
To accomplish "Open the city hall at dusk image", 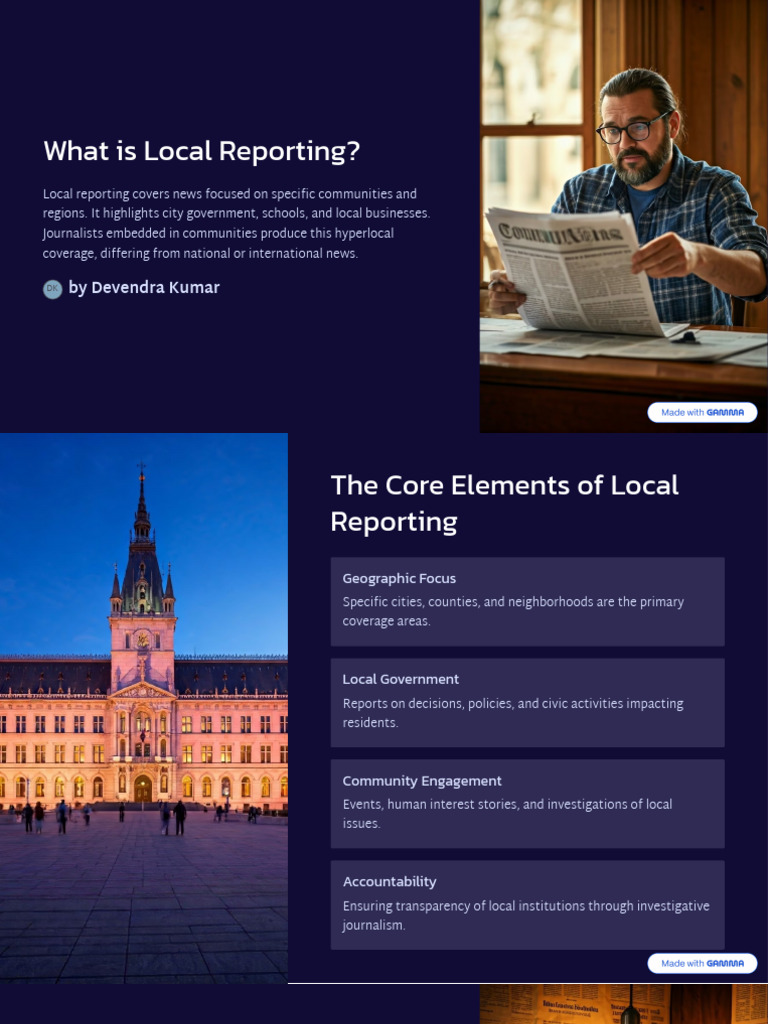I will [x=144, y=708].
